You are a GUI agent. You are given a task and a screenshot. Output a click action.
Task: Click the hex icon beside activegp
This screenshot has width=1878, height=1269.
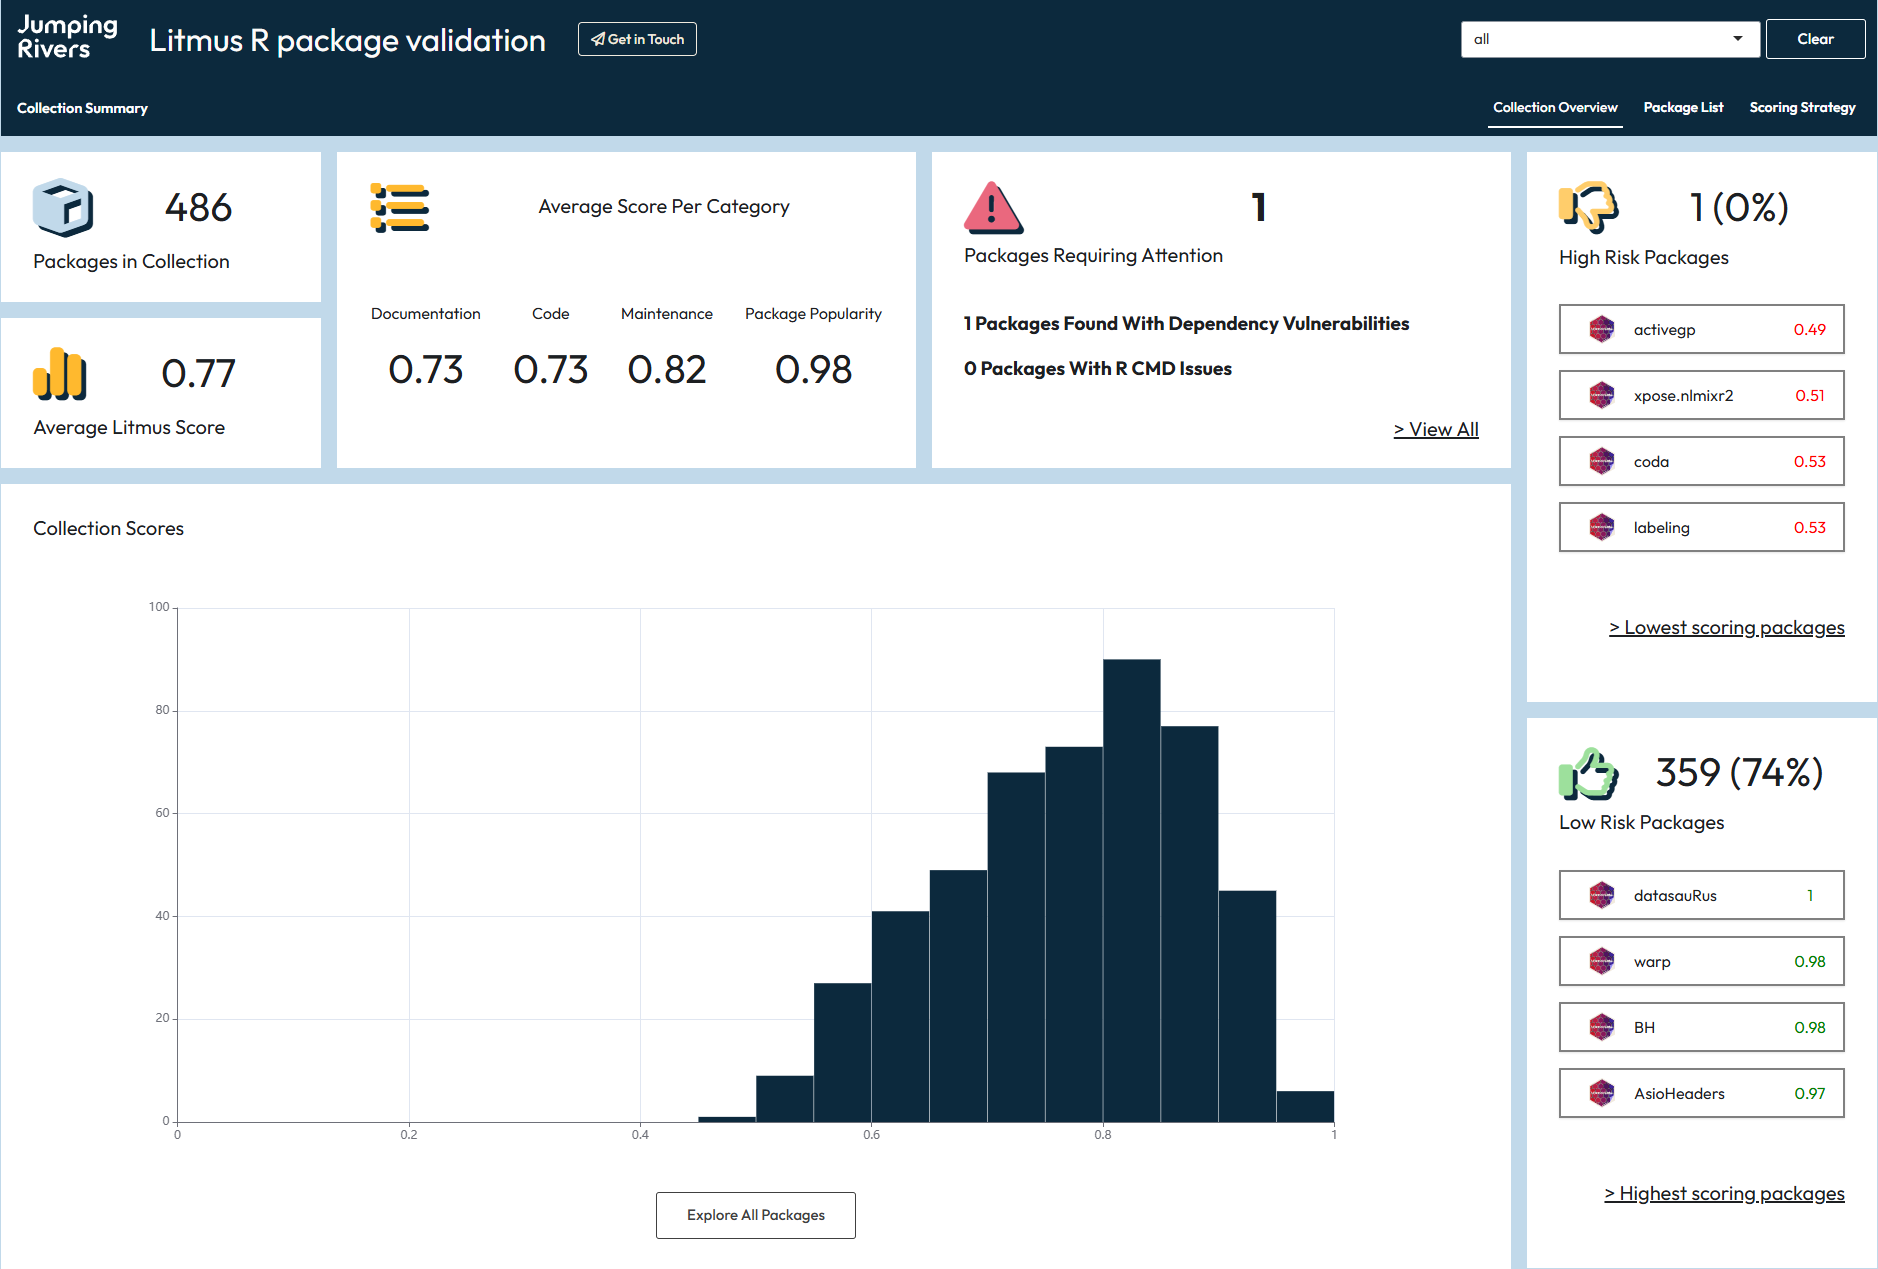1602,329
